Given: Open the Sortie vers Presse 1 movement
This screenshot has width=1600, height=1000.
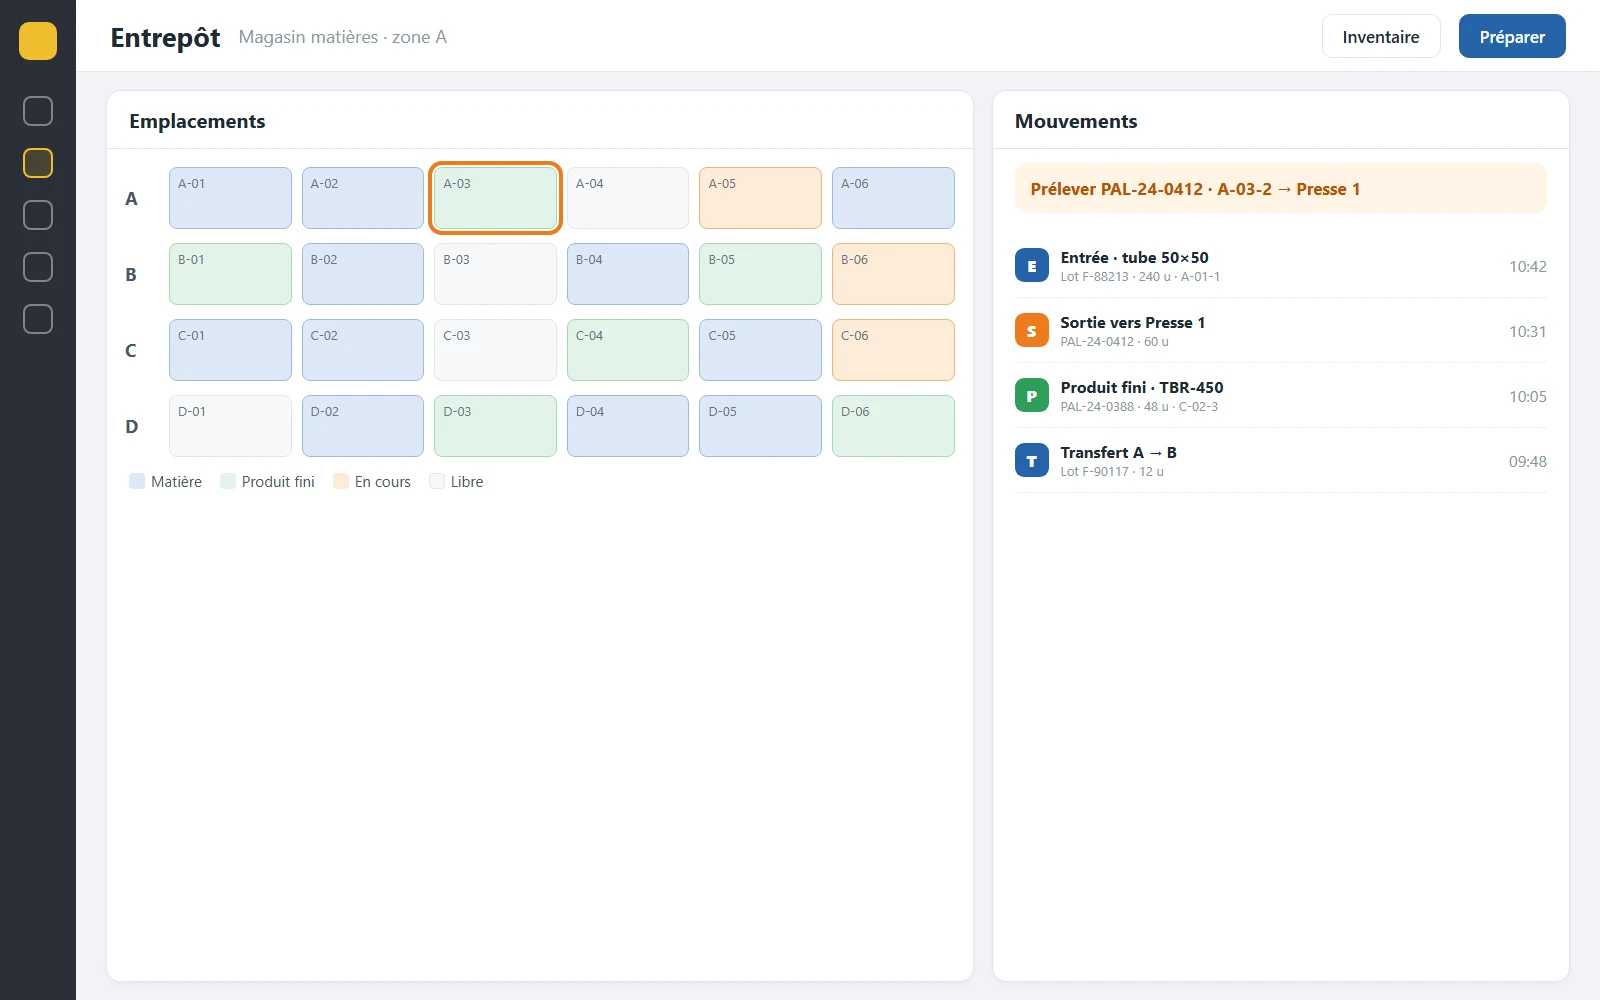Looking at the screenshot, I should coord(1281,331).
